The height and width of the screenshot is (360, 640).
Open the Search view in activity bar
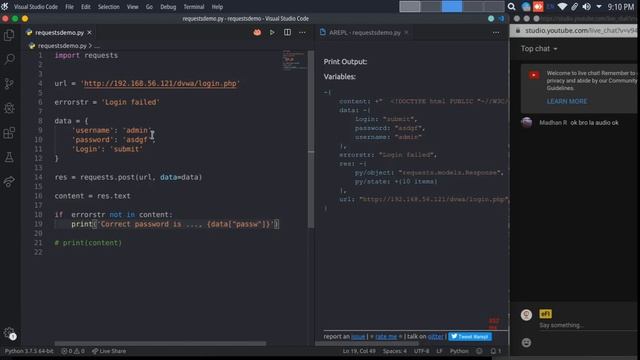(9, 59)
